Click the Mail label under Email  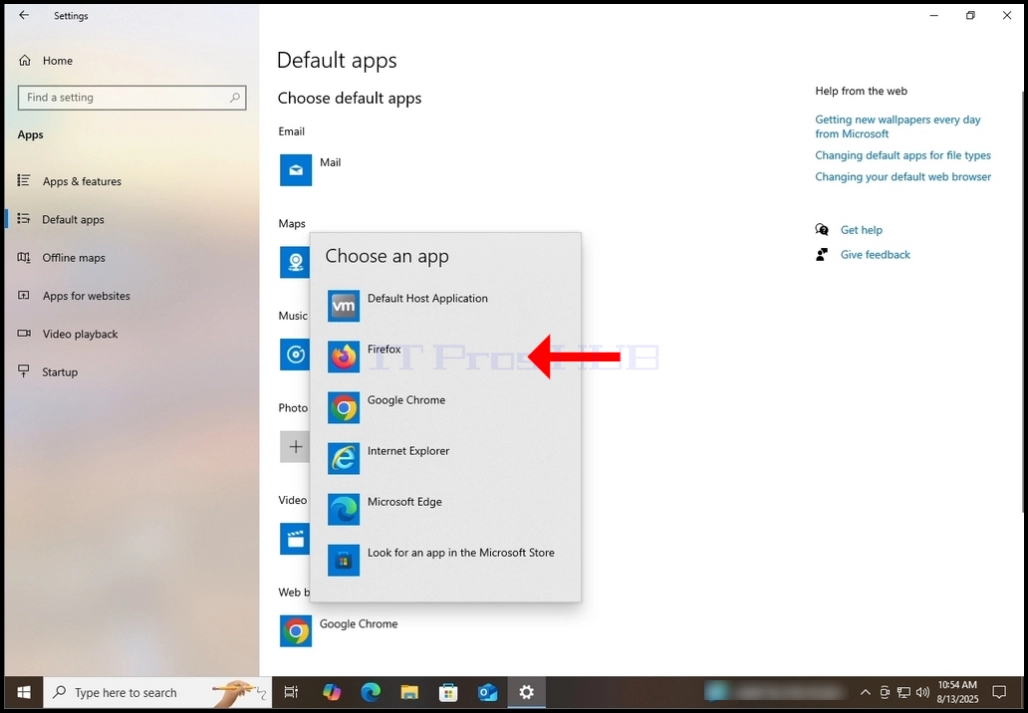coord(330,163)
